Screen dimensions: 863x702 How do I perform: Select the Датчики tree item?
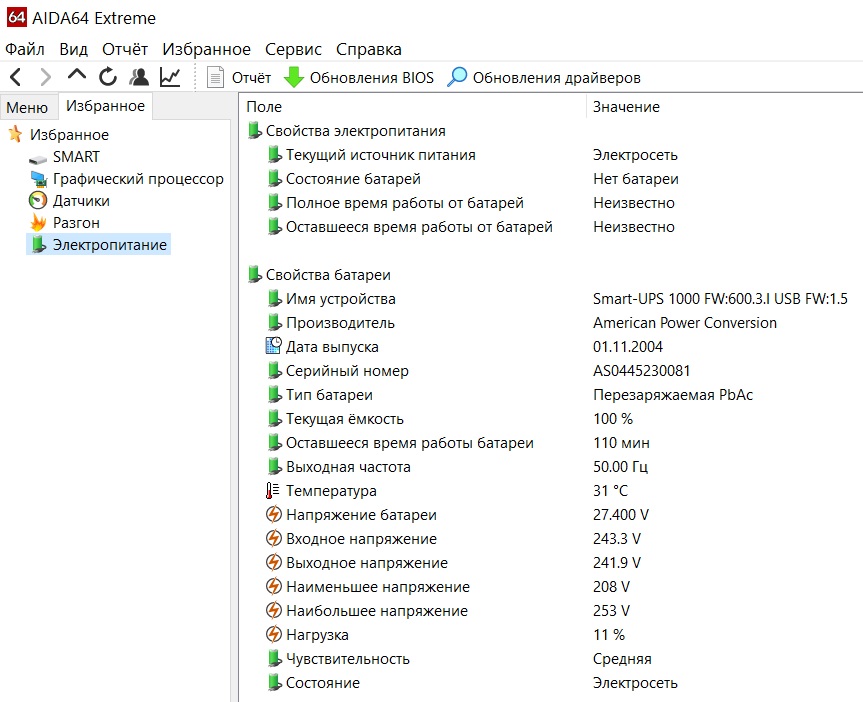click(x=81, y=201)
